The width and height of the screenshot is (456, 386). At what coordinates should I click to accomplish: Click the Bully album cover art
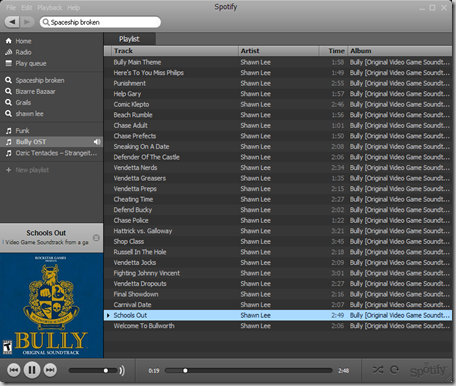pos(52,305)
